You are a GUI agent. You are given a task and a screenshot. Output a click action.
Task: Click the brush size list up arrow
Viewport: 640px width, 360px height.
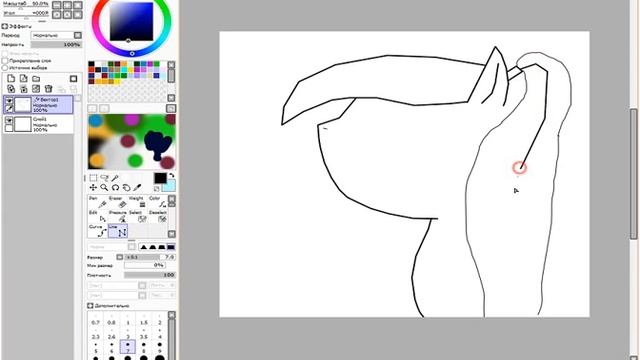coord(172,315)
